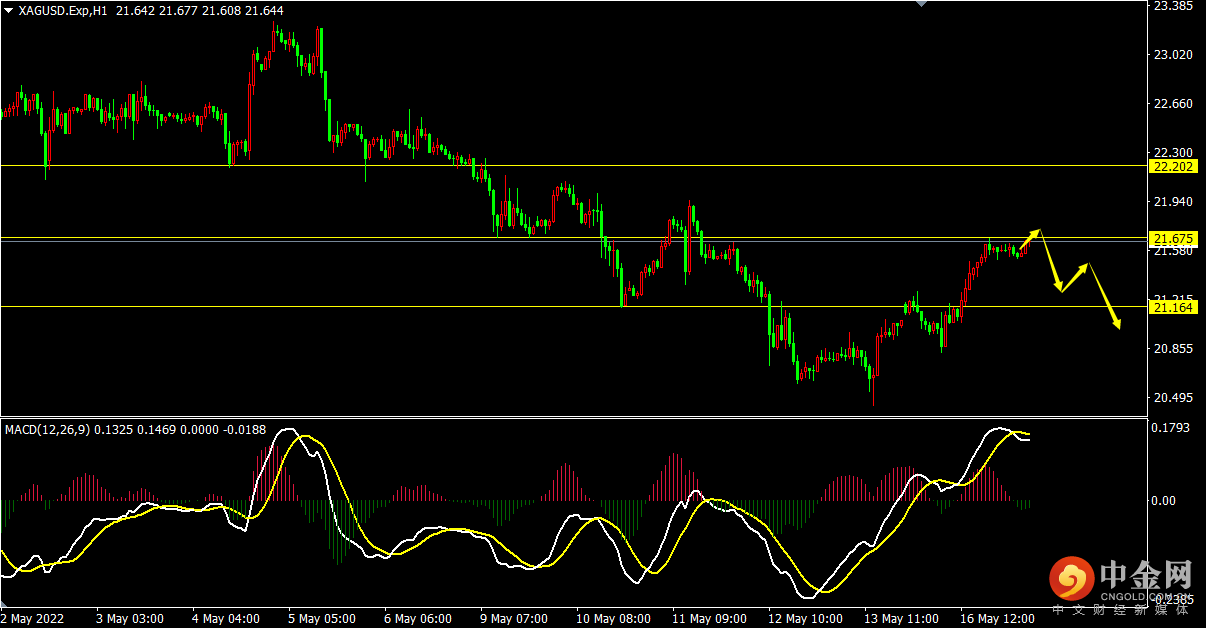Click the 22.660 value on price scale
This screenshot has width=1206, height=628.
[x=1173, y=104]
